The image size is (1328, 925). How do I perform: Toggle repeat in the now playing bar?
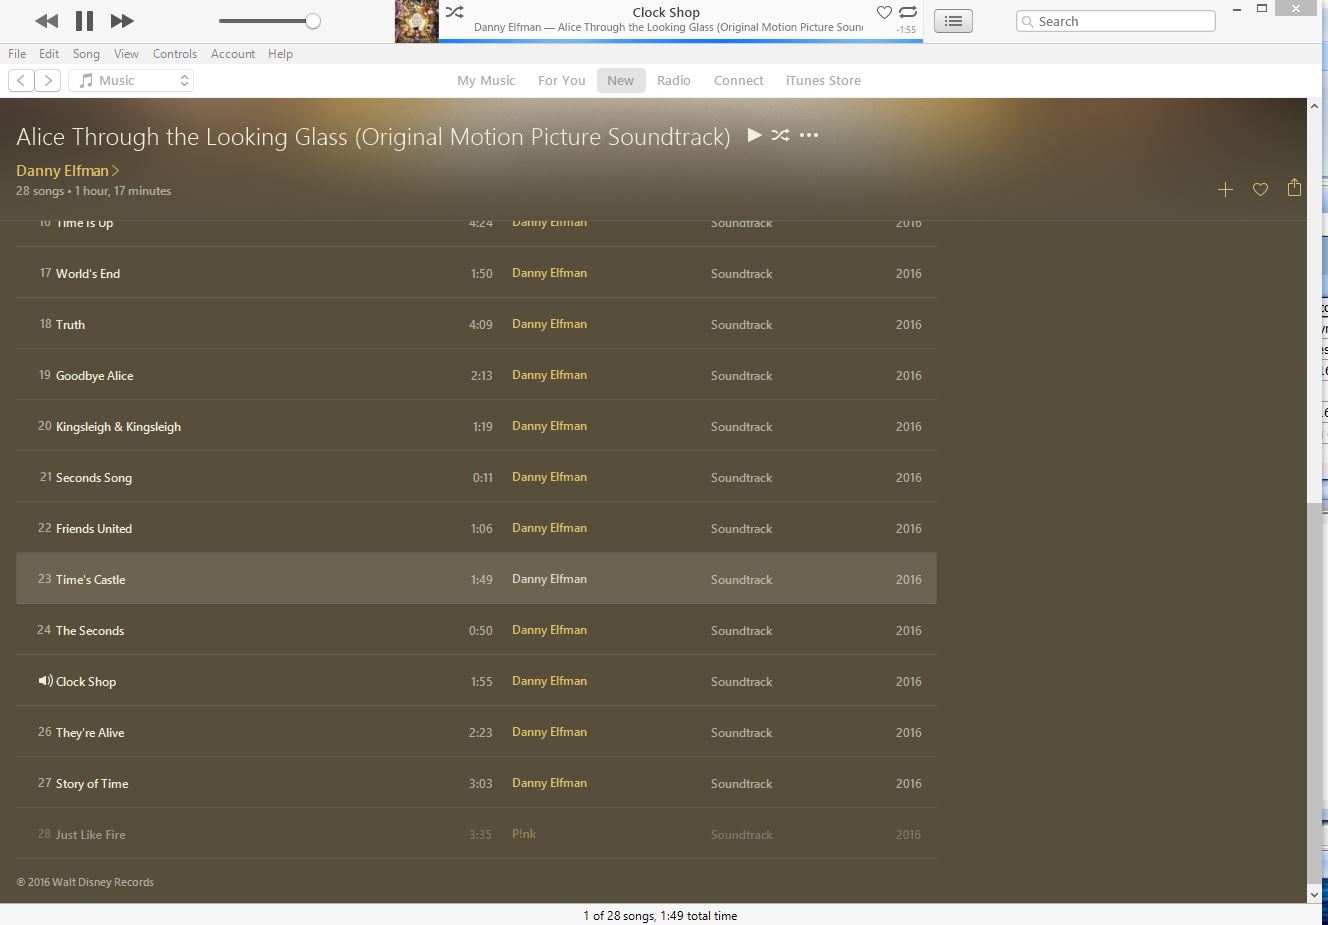click(908, 12)
